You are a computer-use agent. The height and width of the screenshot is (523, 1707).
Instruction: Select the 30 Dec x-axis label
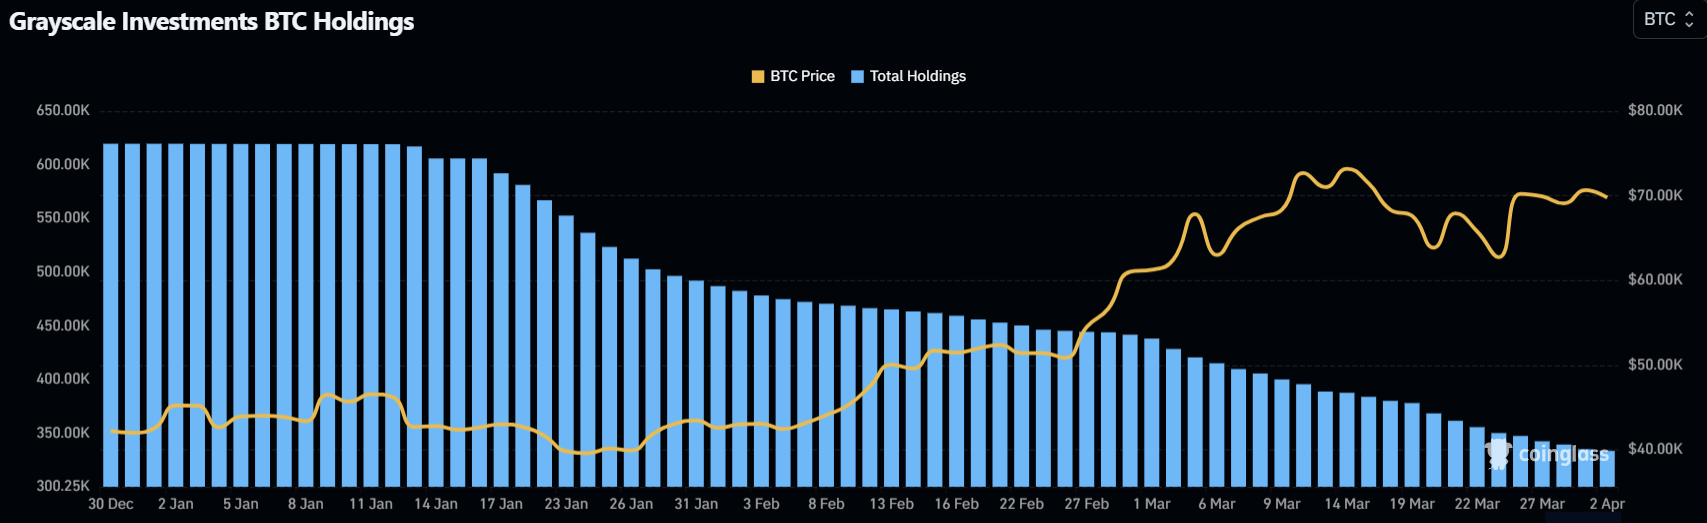[111, 504]
